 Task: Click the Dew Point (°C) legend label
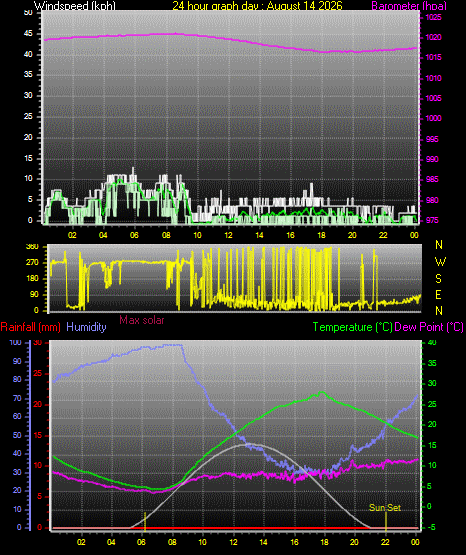click(429, 327)
